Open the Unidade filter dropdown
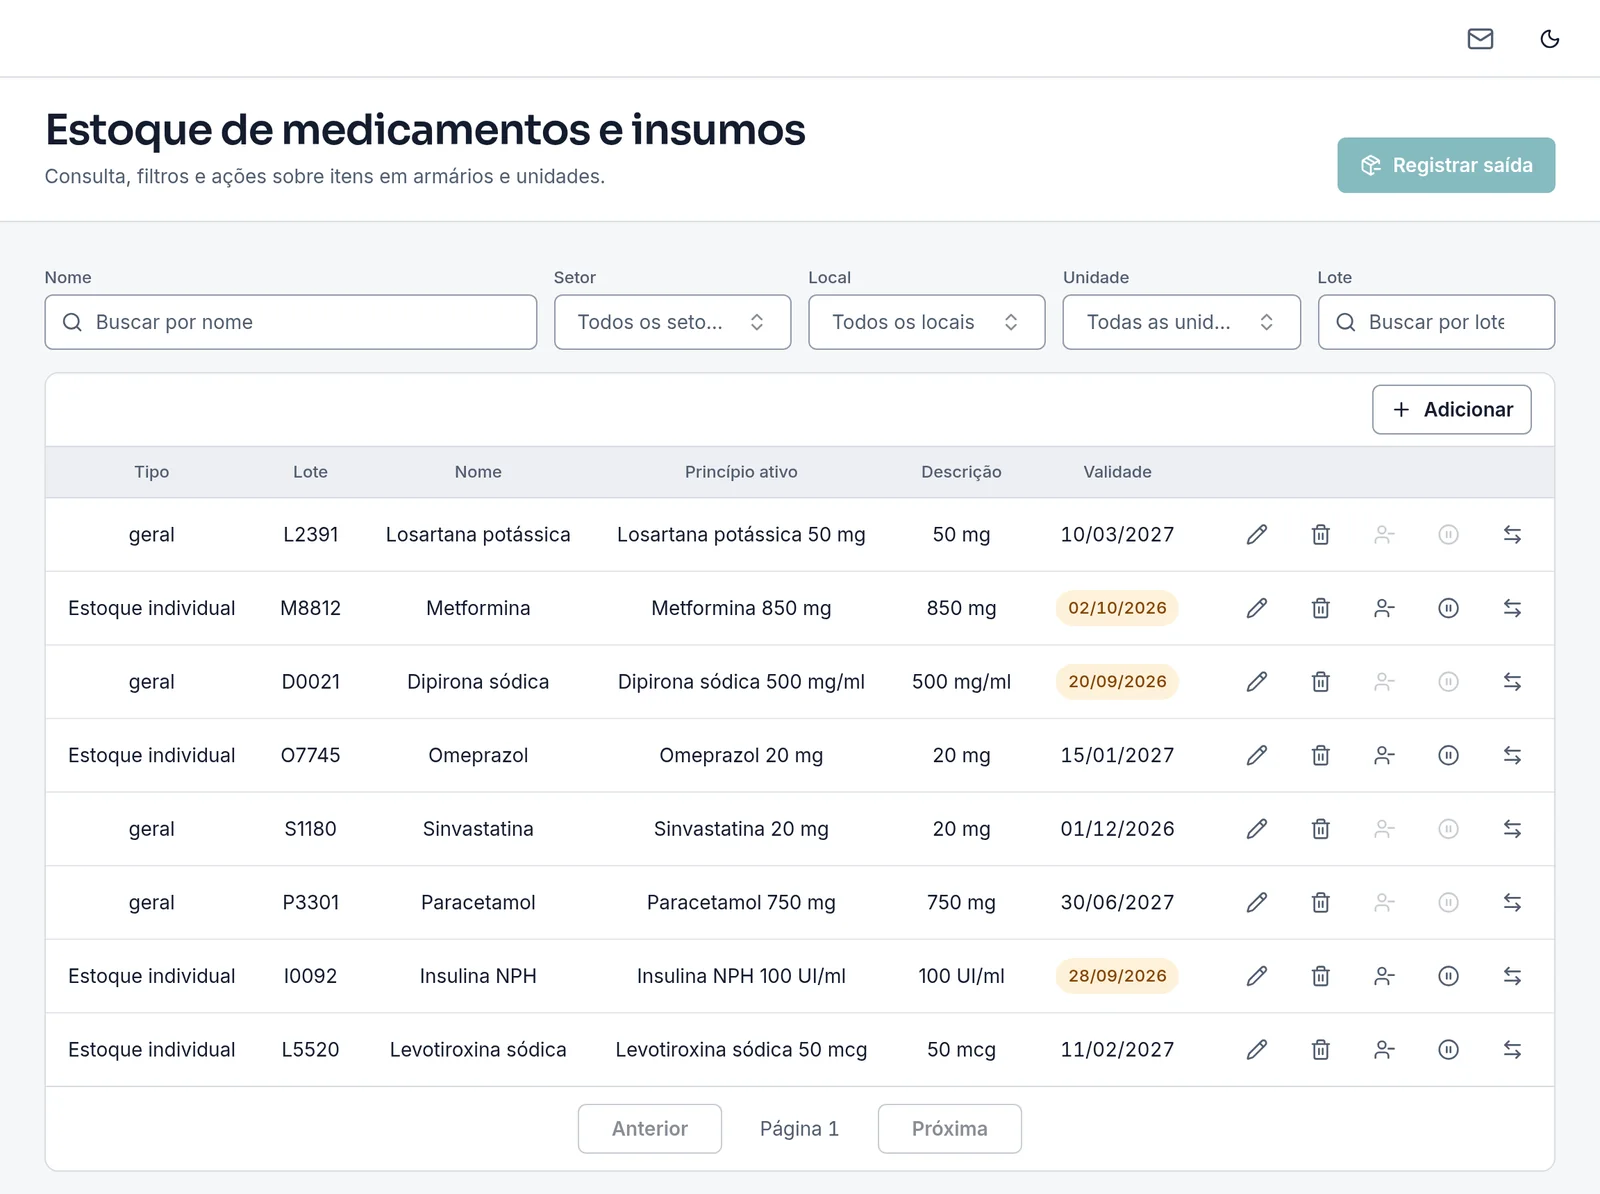The image size is (1600, 1194). (x=1181, y=322)
